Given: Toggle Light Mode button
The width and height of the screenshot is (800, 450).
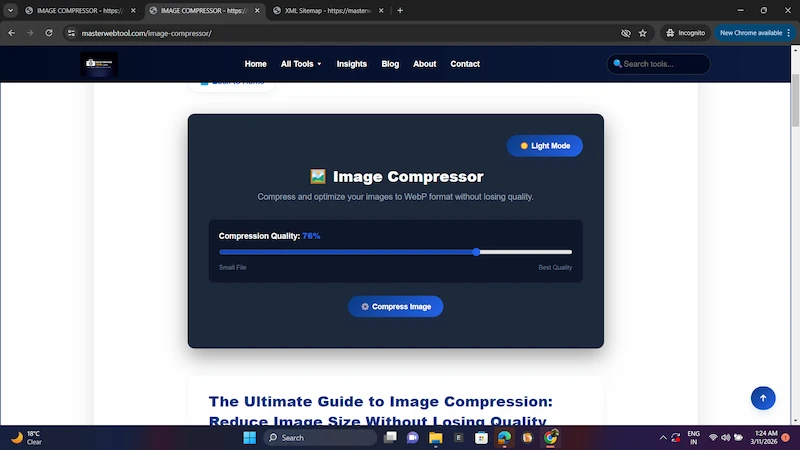Looking at the screenshot, I should (x=544, y=146).
